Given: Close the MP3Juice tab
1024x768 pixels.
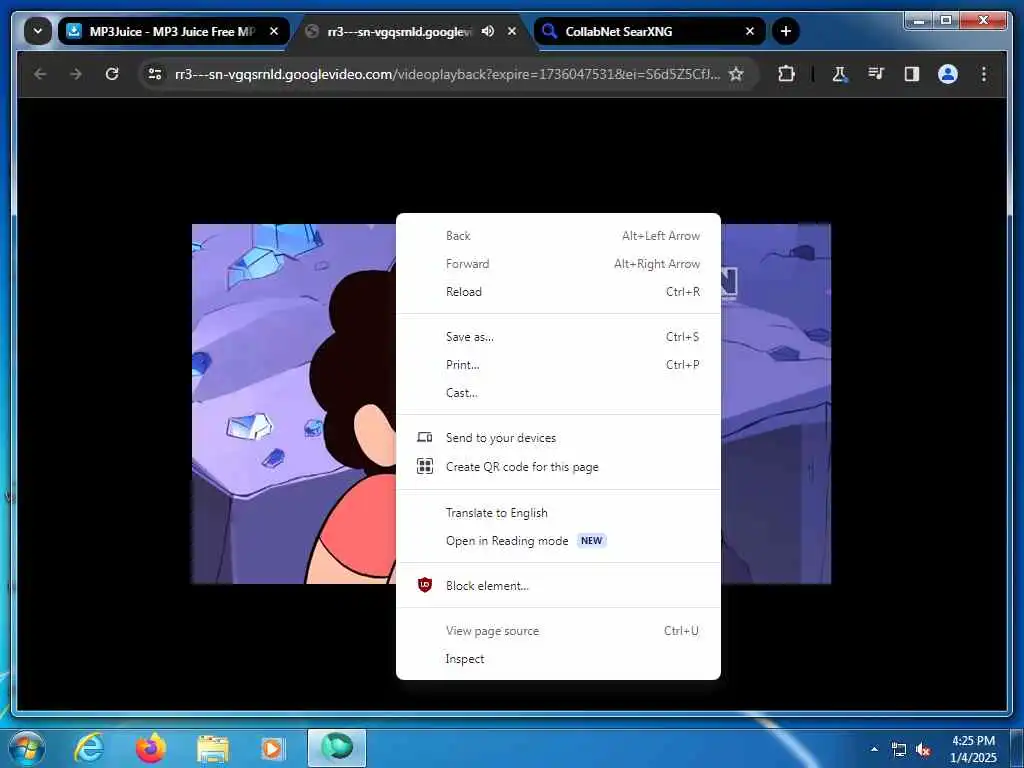Looking at the screenshot, I should point(274,31).
